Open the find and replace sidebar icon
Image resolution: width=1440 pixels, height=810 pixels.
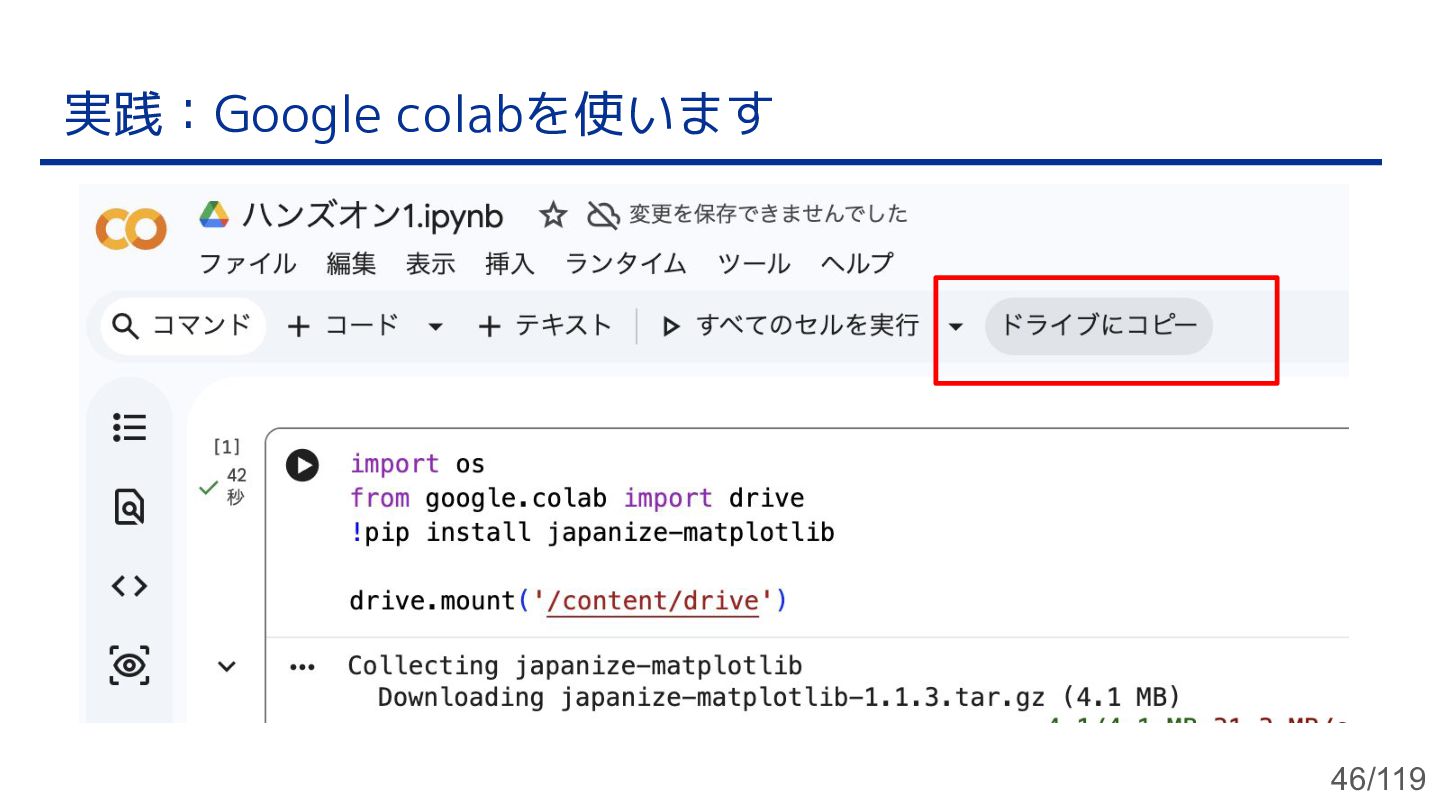click(x=130, y=507)
